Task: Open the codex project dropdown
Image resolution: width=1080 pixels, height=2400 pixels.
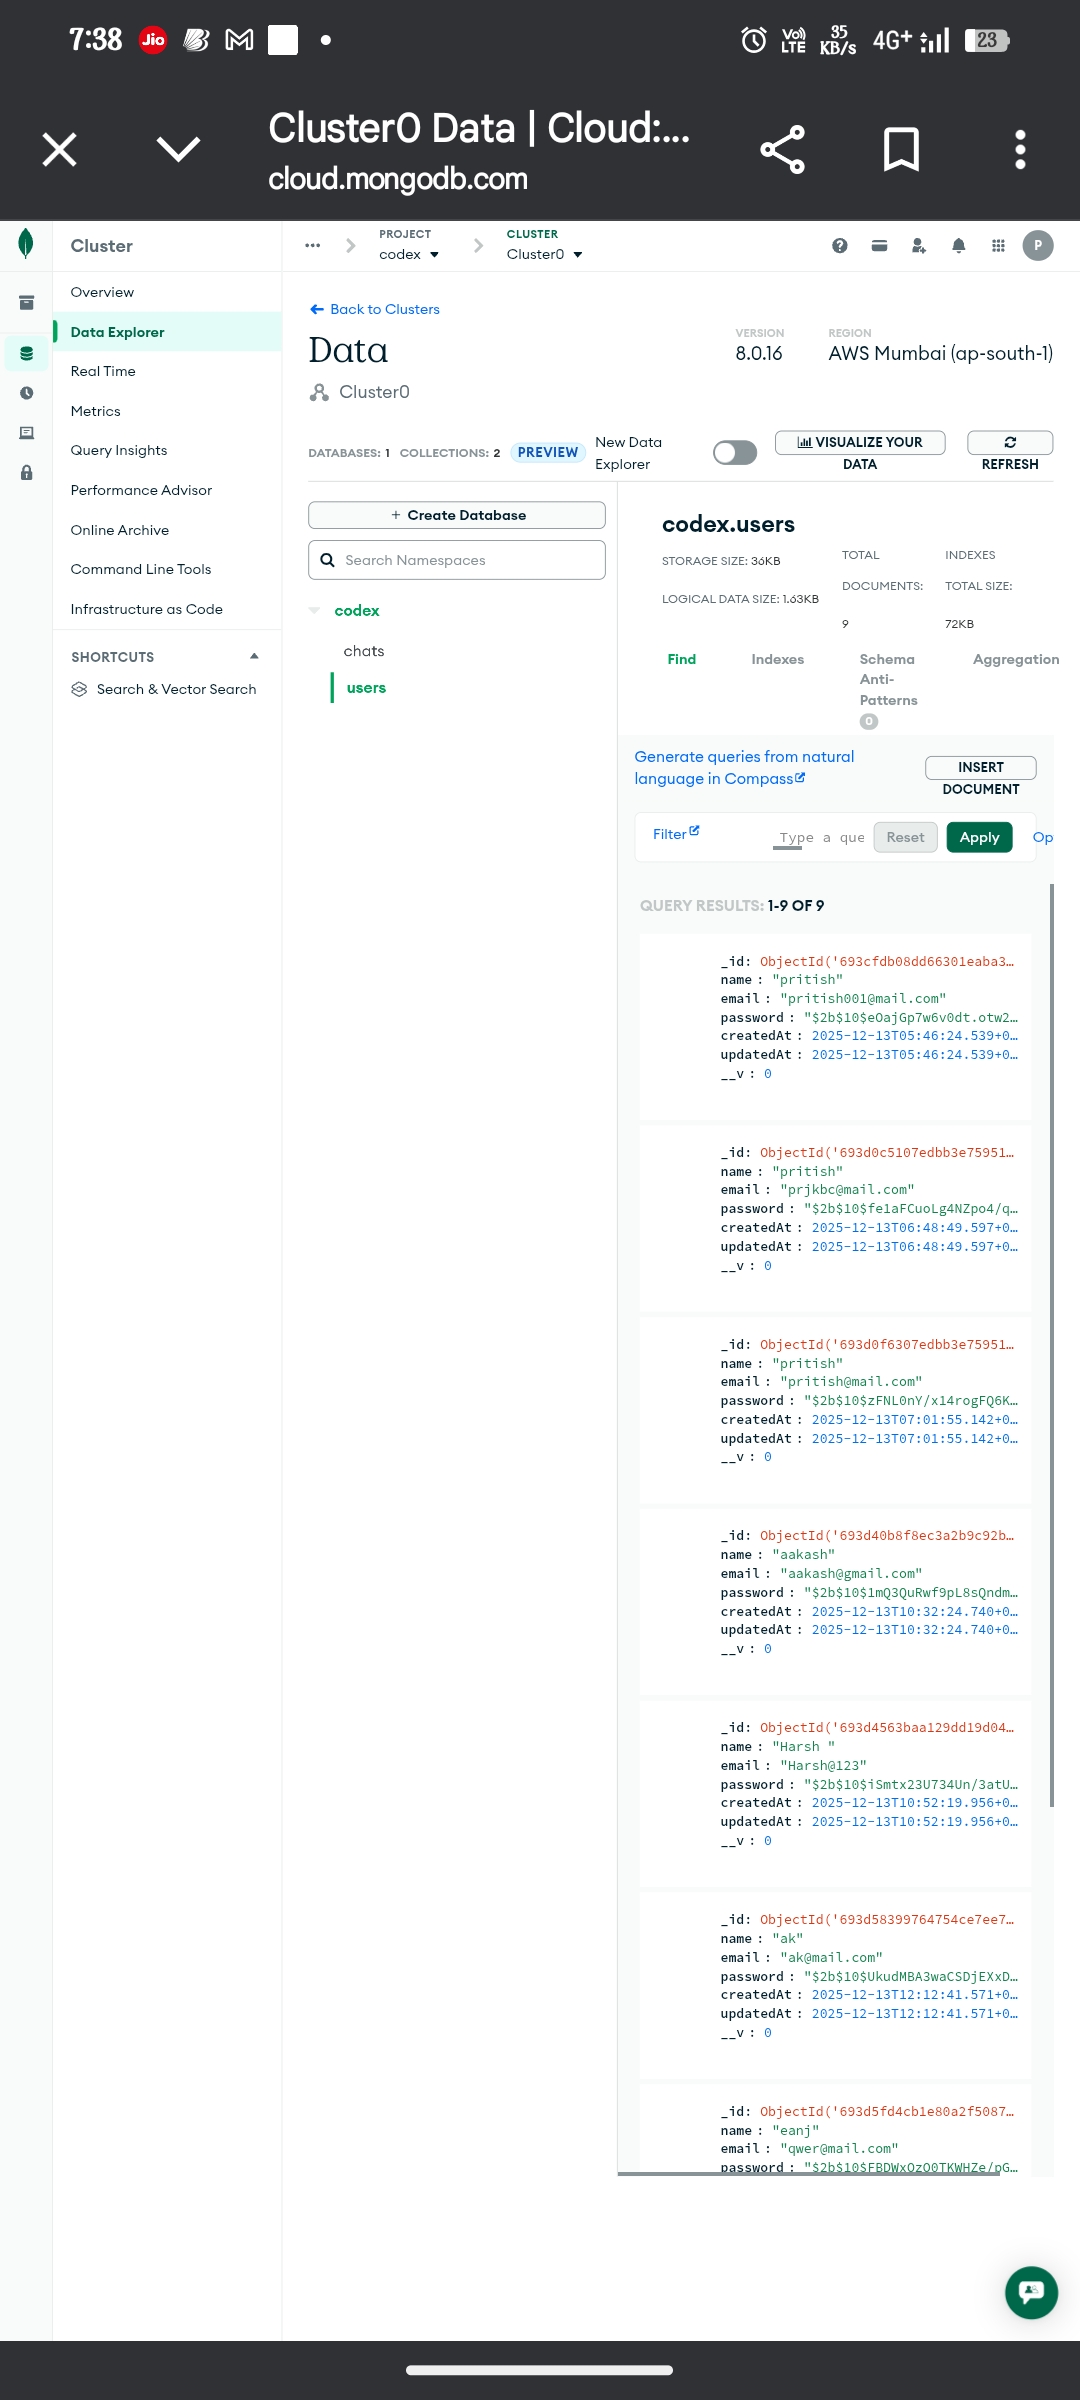Action: [409, 255]
